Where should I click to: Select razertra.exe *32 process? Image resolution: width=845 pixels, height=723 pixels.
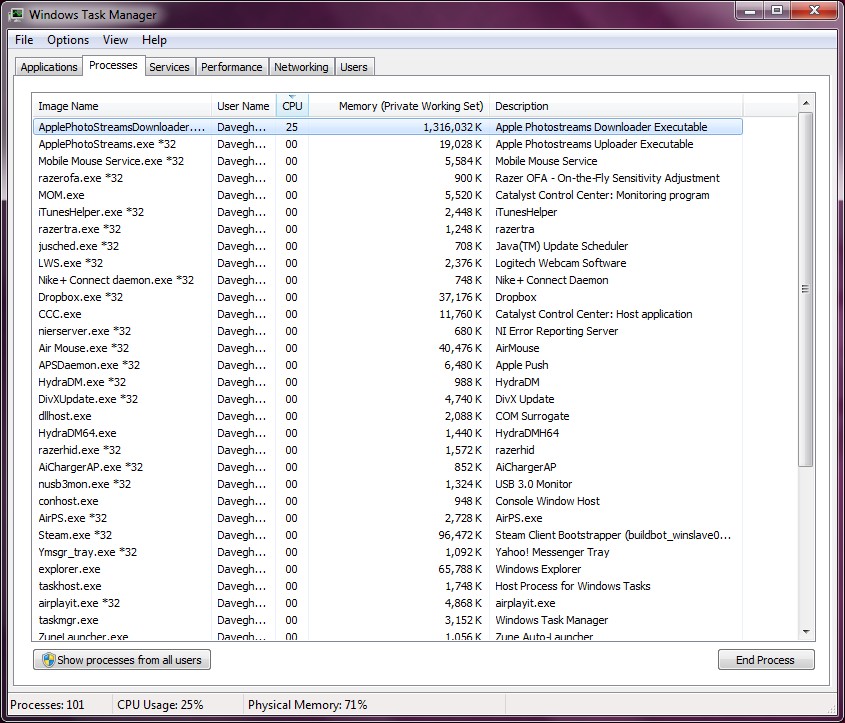[387, 229]
